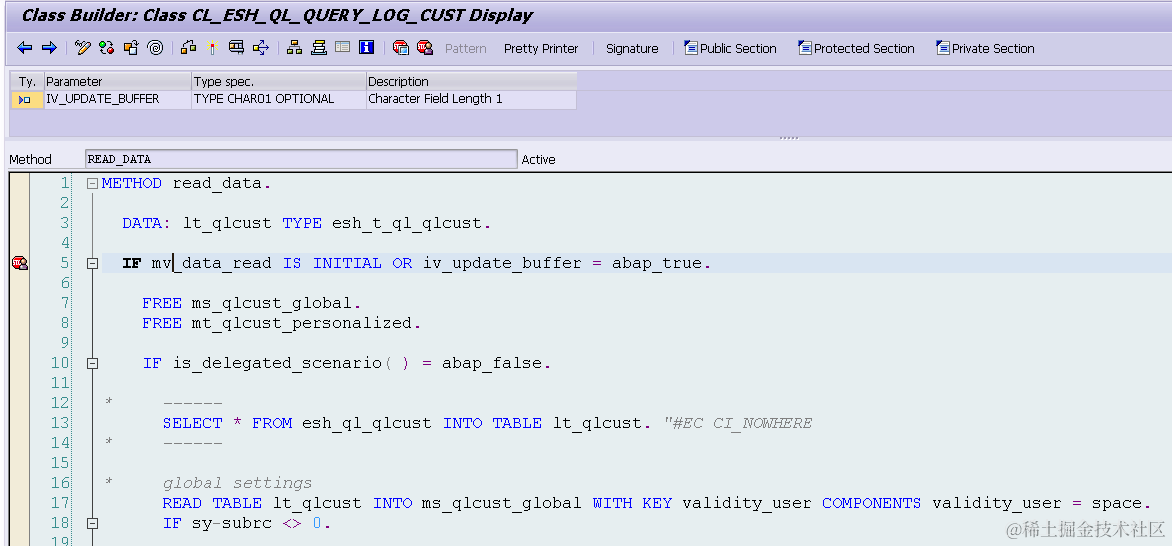Click the DATA: lt_qlcust declaration line
Viewport: 1172px width, 546px height.
coord(307,223)
